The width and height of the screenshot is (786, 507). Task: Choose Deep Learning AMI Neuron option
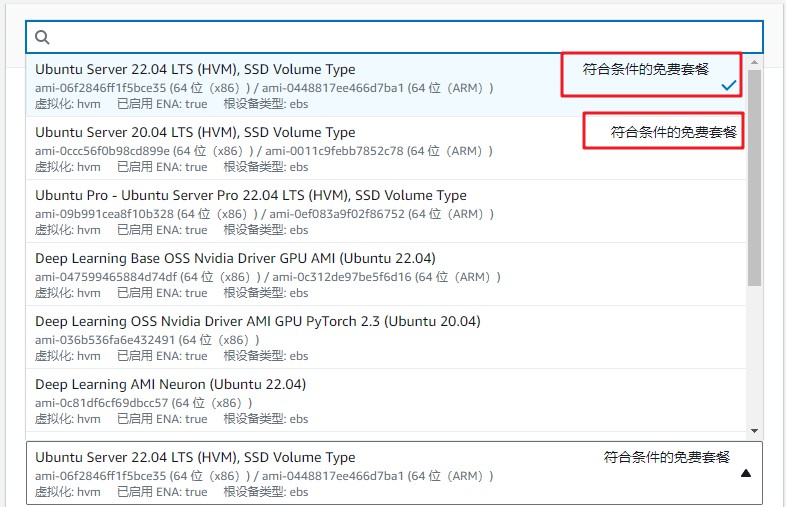(x=386, y=400)
